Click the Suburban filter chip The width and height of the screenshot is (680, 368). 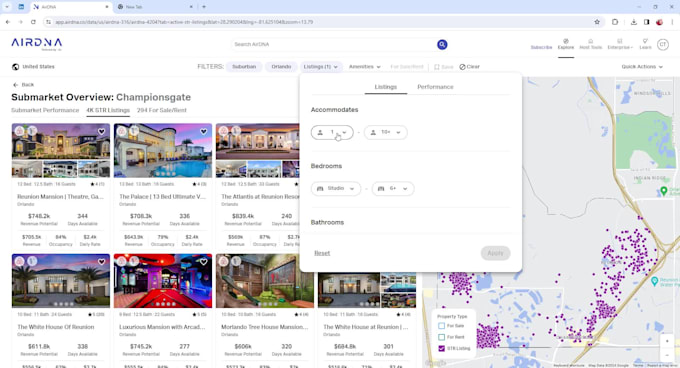point(244,67)
